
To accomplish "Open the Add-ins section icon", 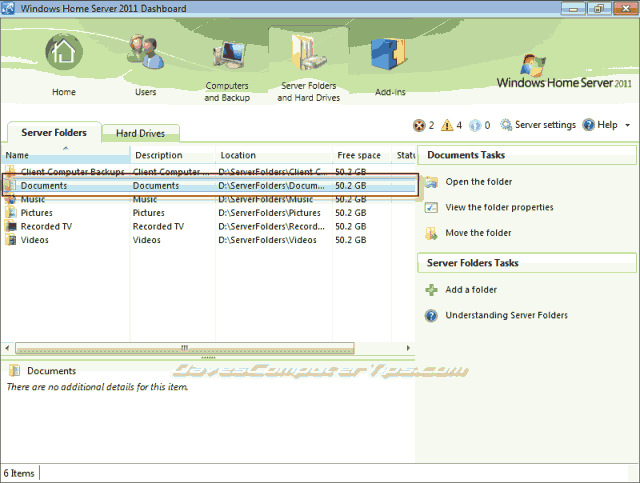I will 388,54.
